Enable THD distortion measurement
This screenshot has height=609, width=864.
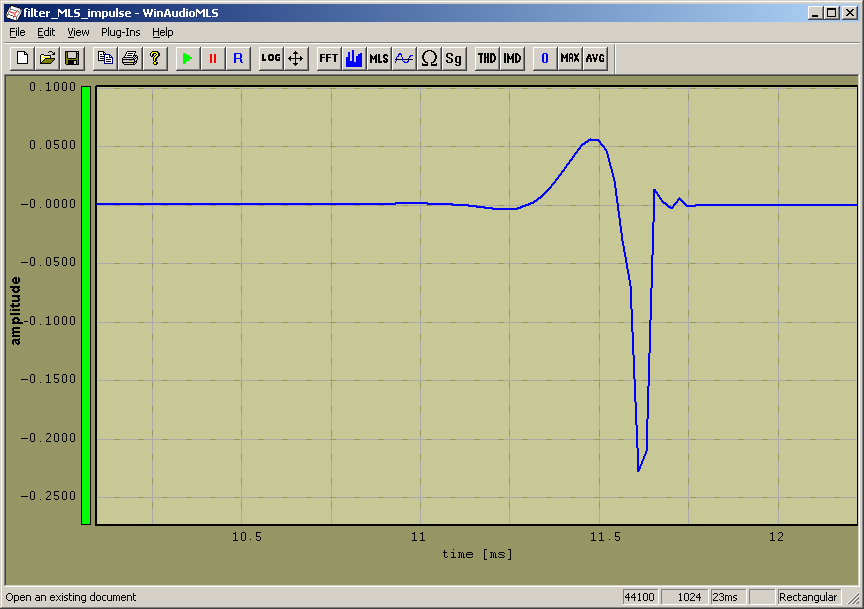click(x=487, y=58)
